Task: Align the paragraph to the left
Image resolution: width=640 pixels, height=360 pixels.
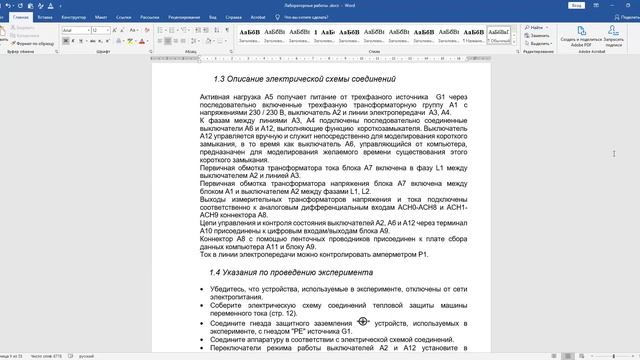Action: tap(160, 41)
